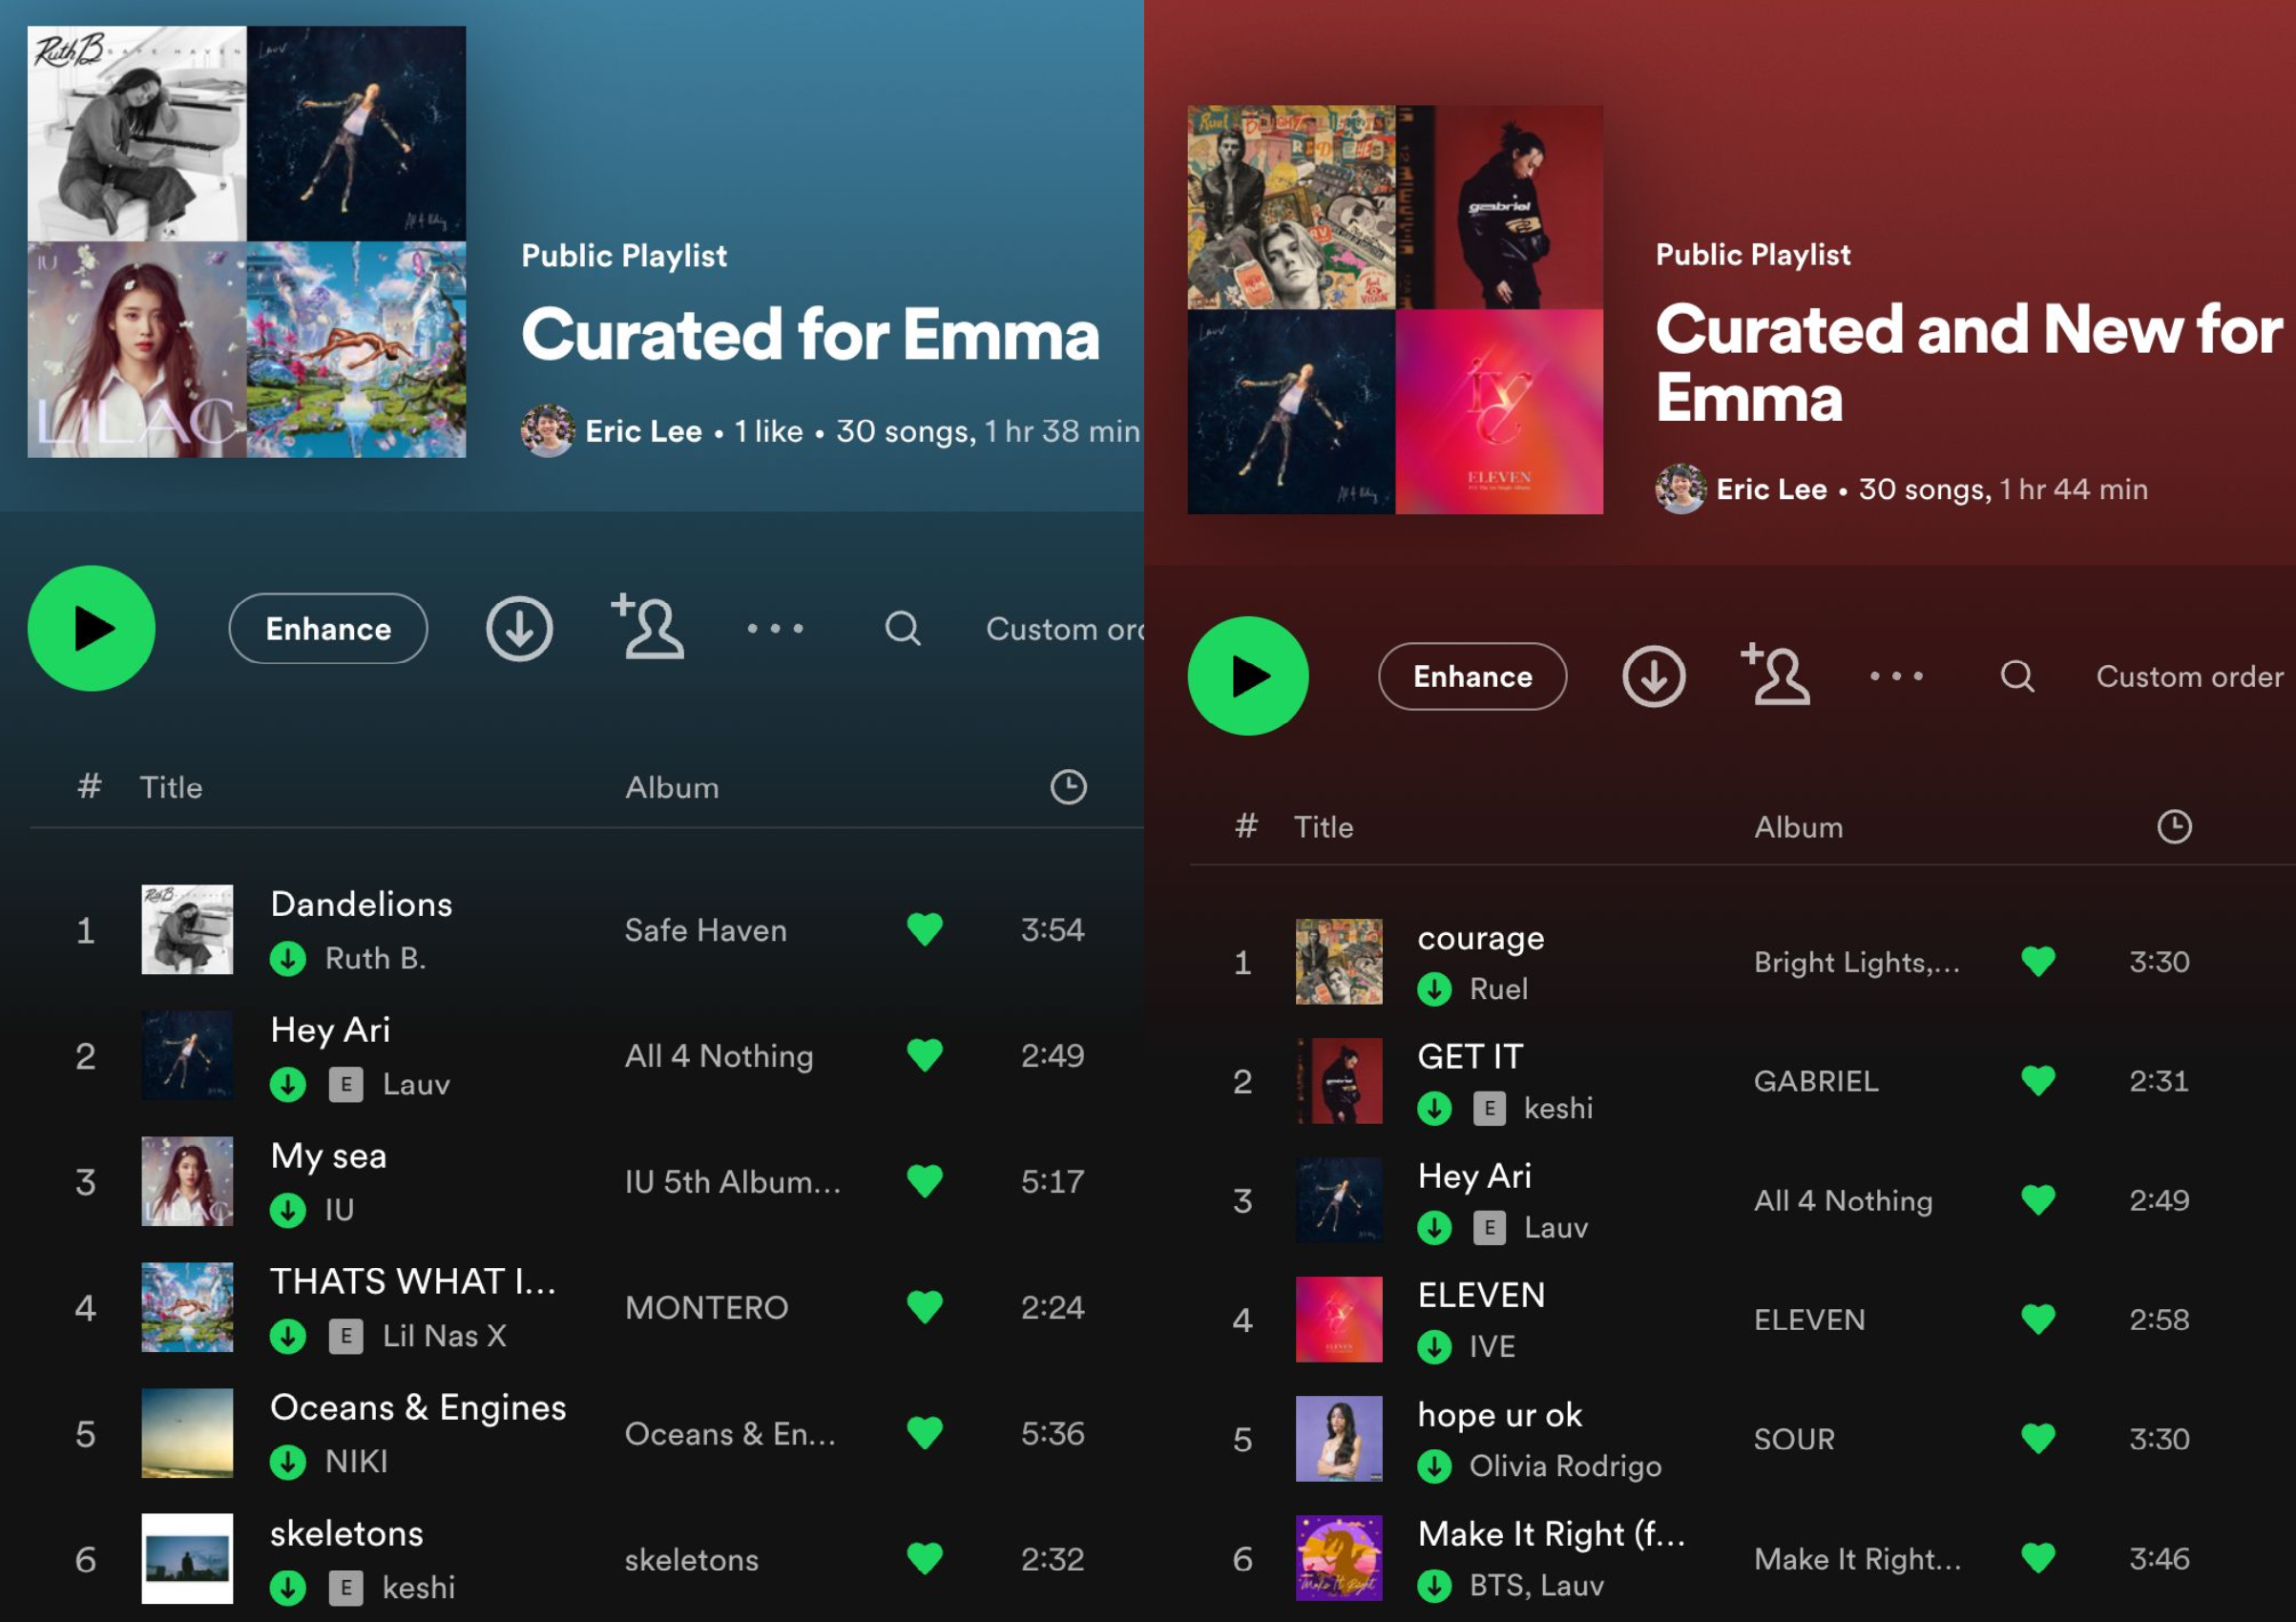The width and height of the screenshot is (2296, 1622).
Task: Sort left playlist by Title header
Action: [x=171, y=787]
